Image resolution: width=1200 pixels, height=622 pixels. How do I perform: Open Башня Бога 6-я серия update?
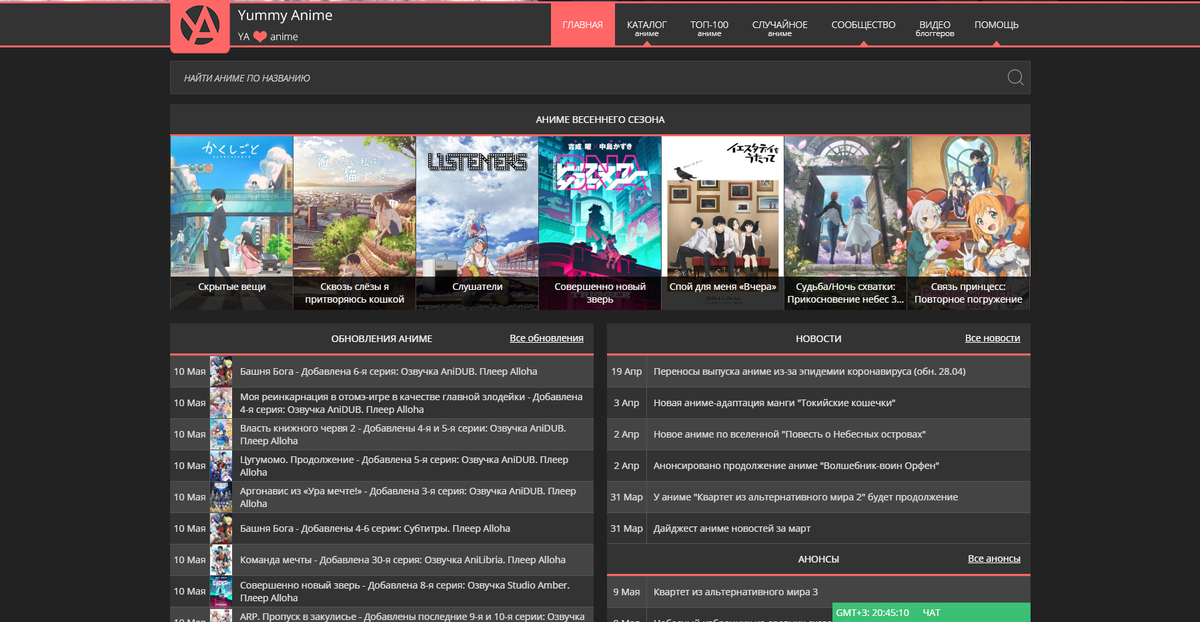[388, 371]
